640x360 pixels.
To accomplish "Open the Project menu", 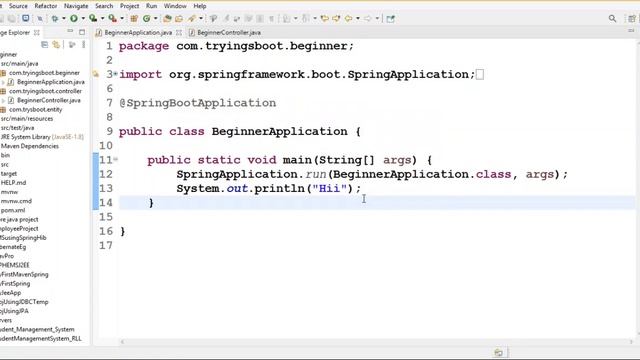I will coord(129,6).
